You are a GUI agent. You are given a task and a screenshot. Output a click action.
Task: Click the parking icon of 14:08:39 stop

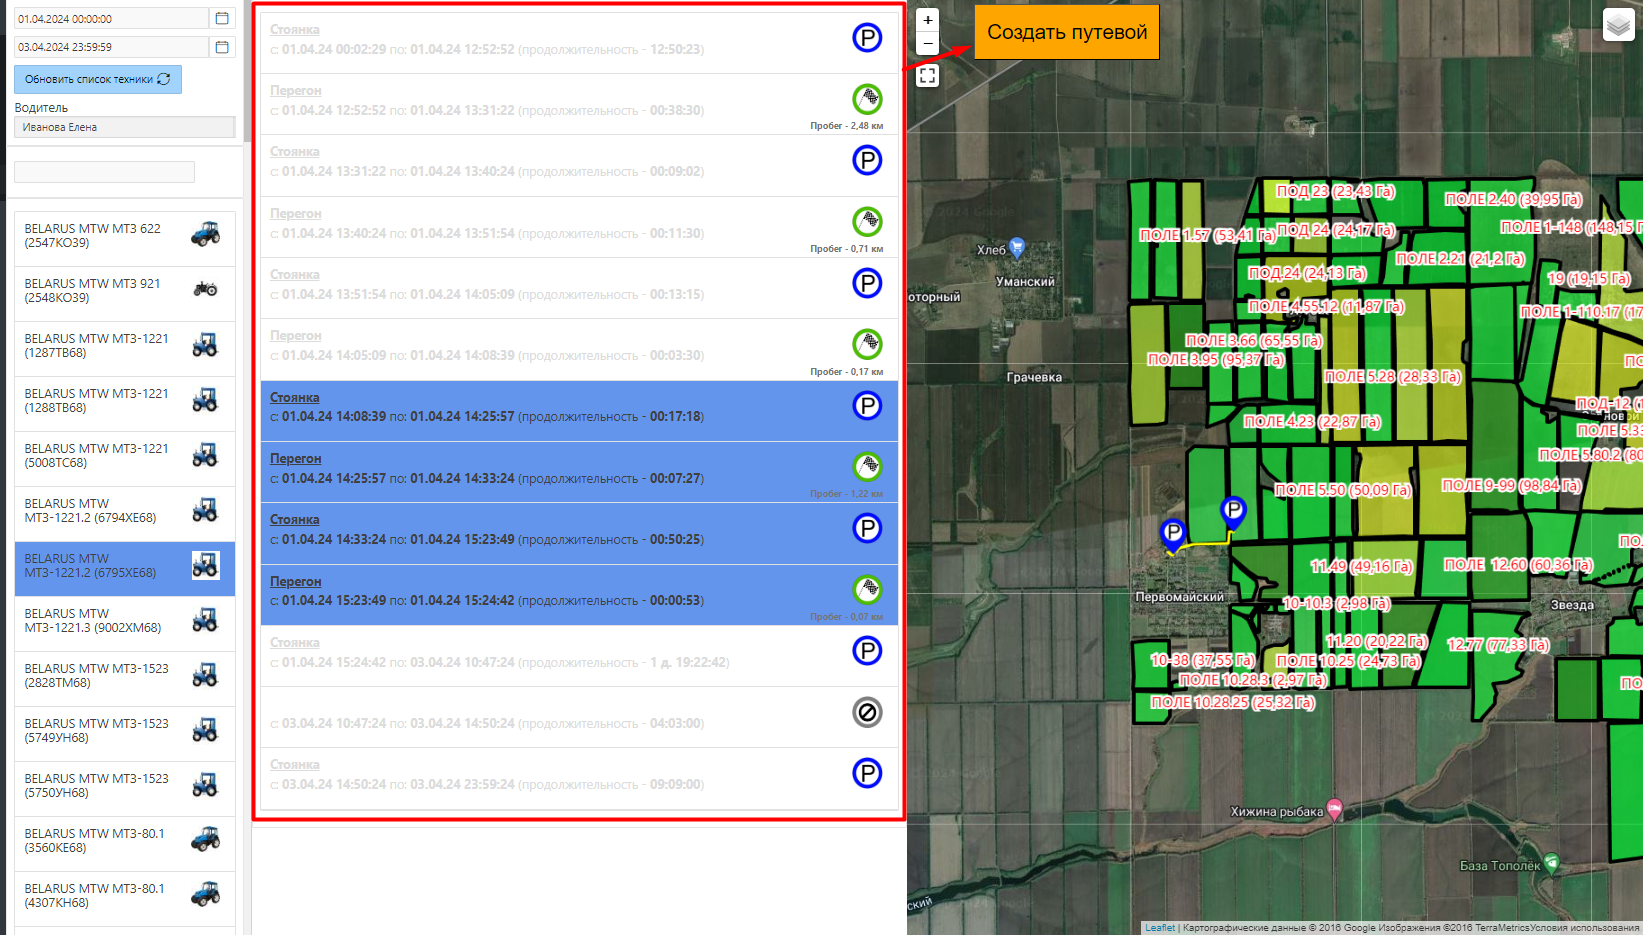[867, 406]
